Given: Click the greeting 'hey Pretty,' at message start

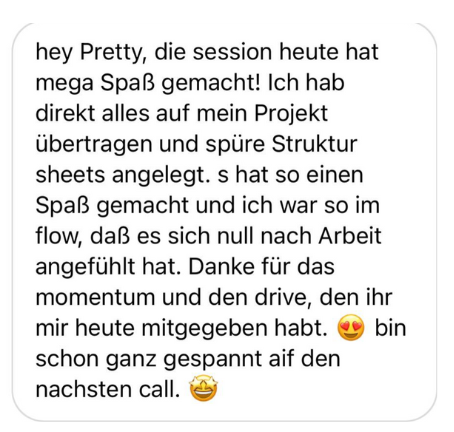Looking at the screenshot, I should [91, 53].
